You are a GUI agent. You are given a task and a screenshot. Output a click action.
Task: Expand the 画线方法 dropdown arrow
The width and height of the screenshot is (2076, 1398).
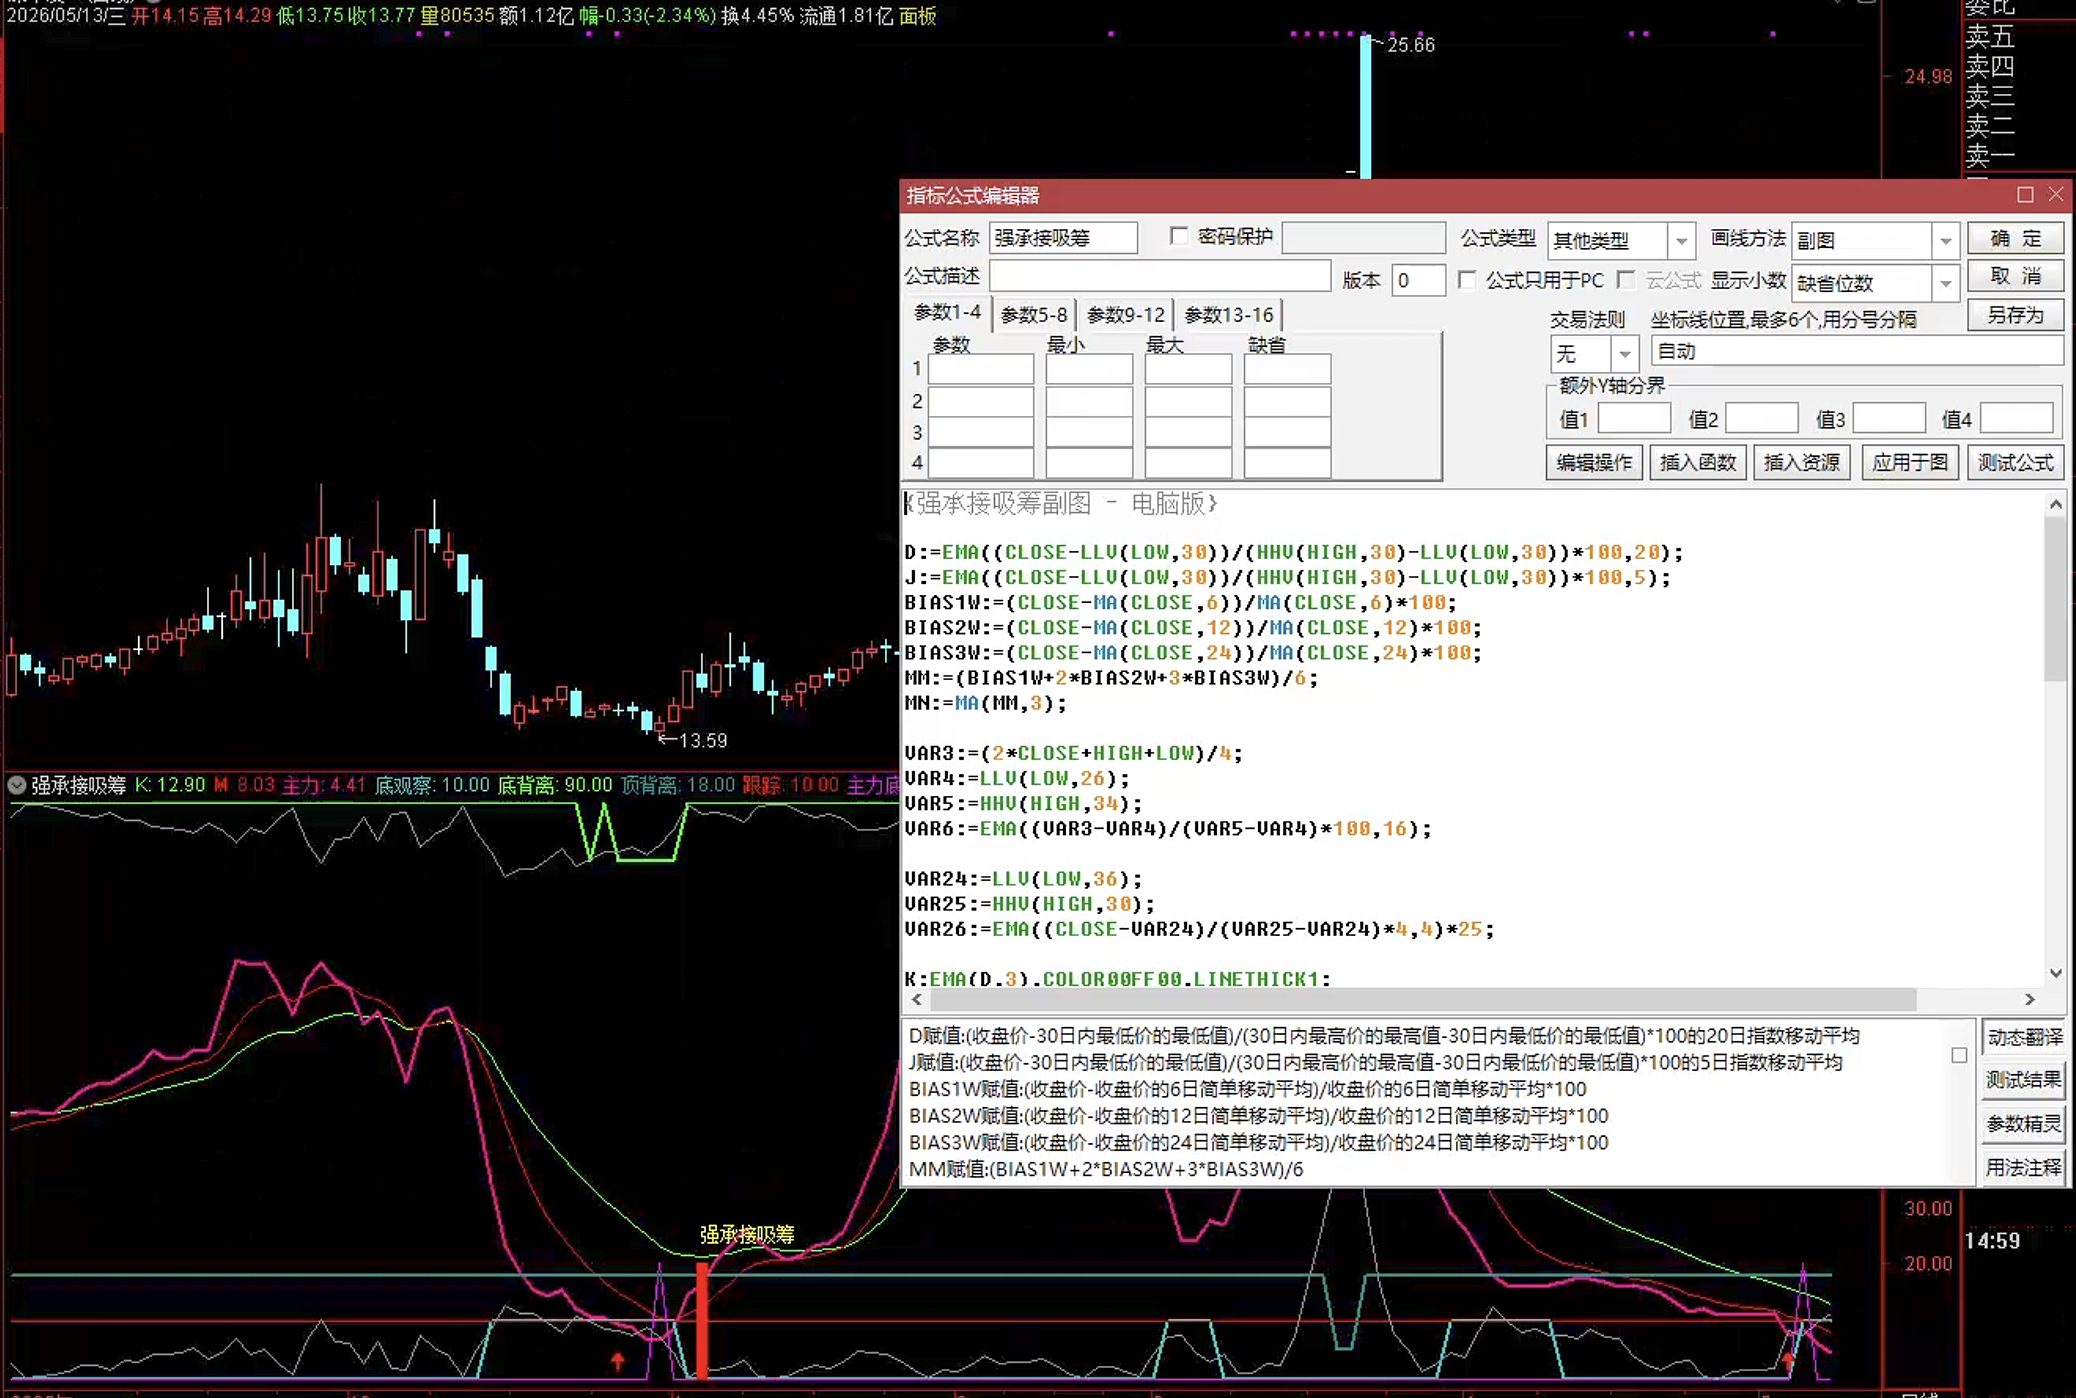[1945, 241]
